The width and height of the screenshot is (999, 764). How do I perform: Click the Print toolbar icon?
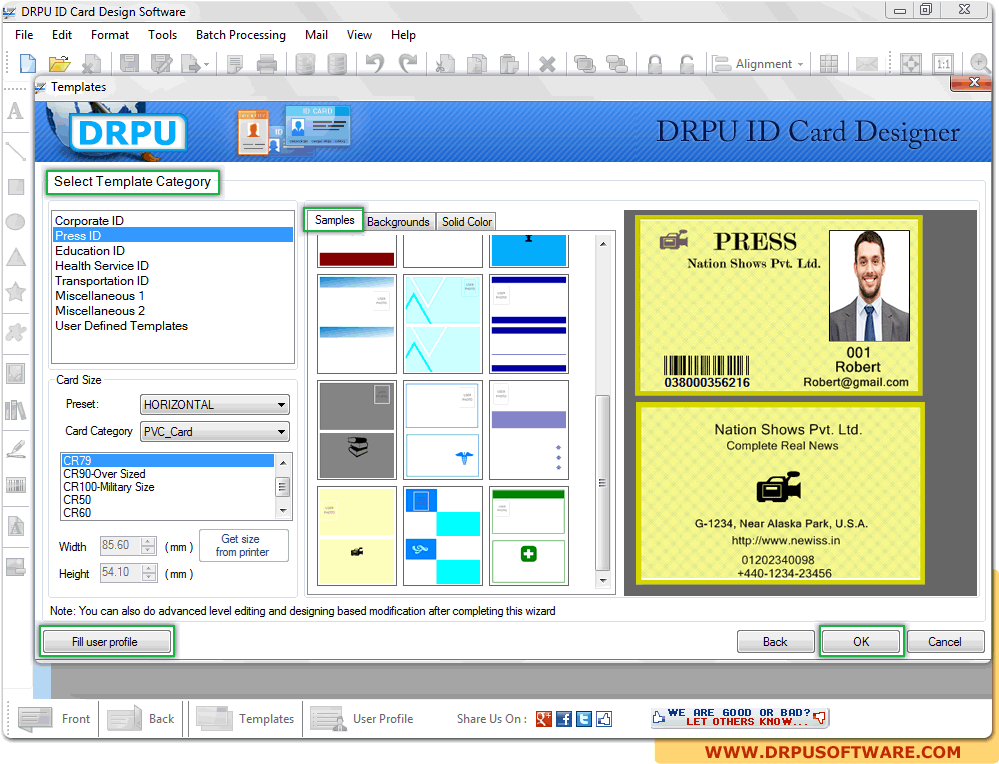pyautogui.click(x=266, y=64)
